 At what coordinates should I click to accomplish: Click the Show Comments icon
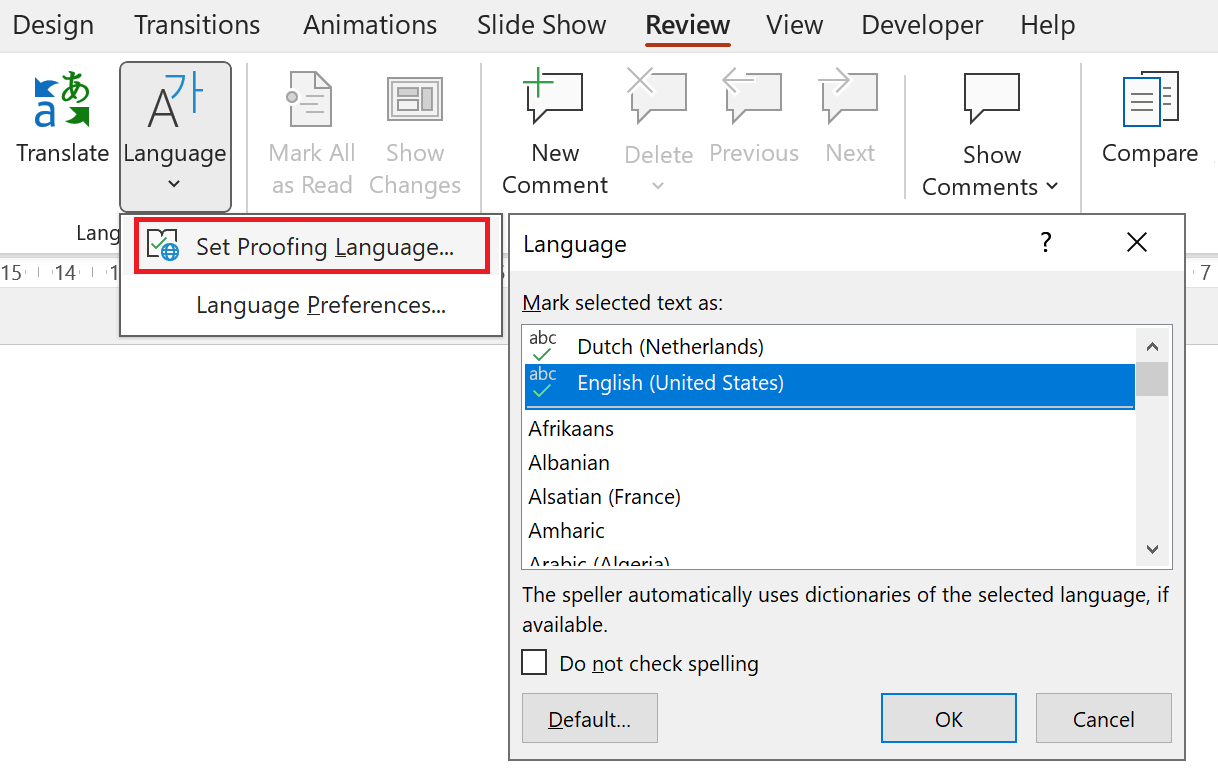pyautogui.click(x=991, y=99)
